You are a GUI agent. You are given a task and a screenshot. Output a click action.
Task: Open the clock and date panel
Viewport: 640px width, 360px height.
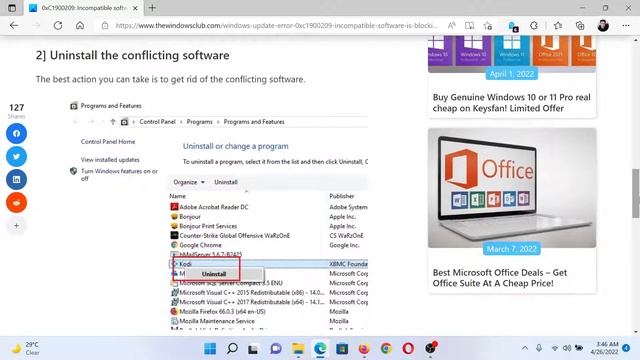[604, 348]
